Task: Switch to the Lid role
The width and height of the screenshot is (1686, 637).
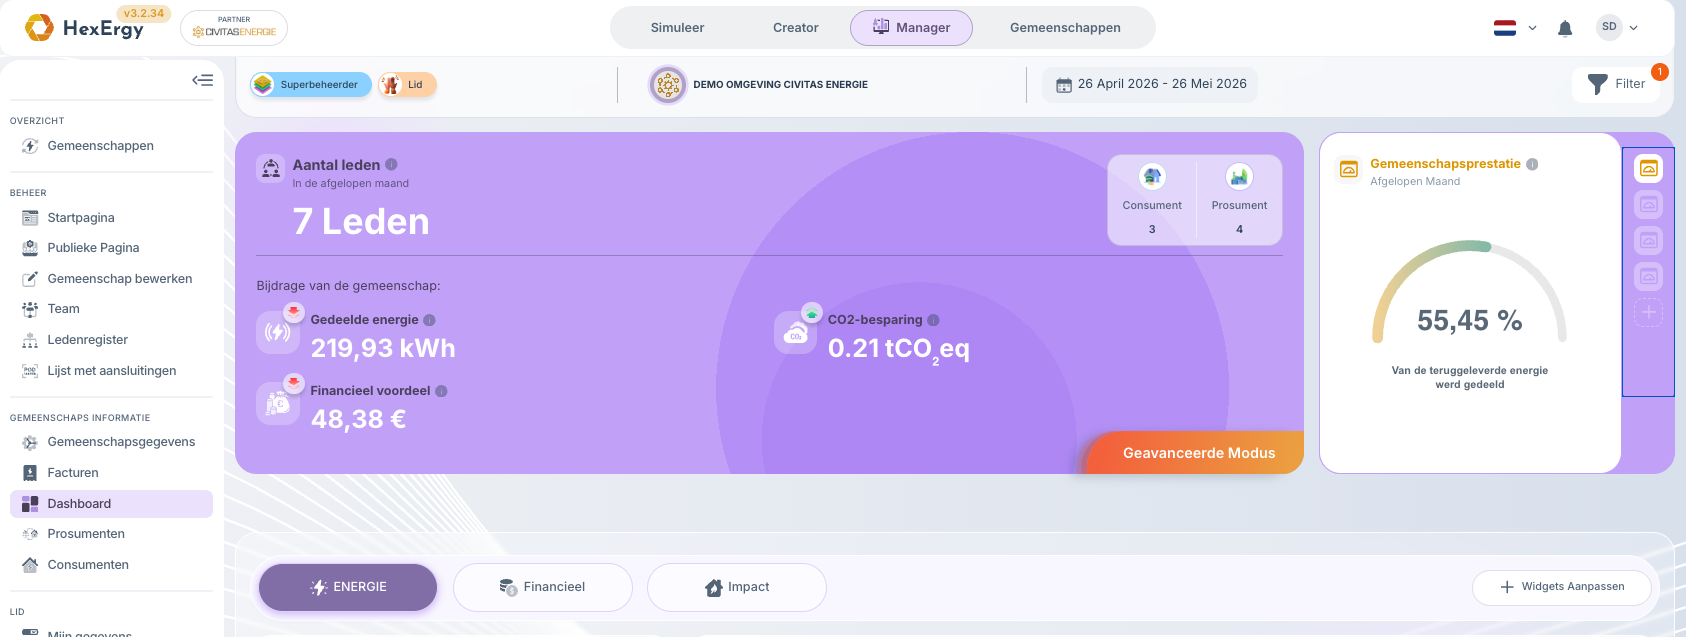Action: point(407,85)
